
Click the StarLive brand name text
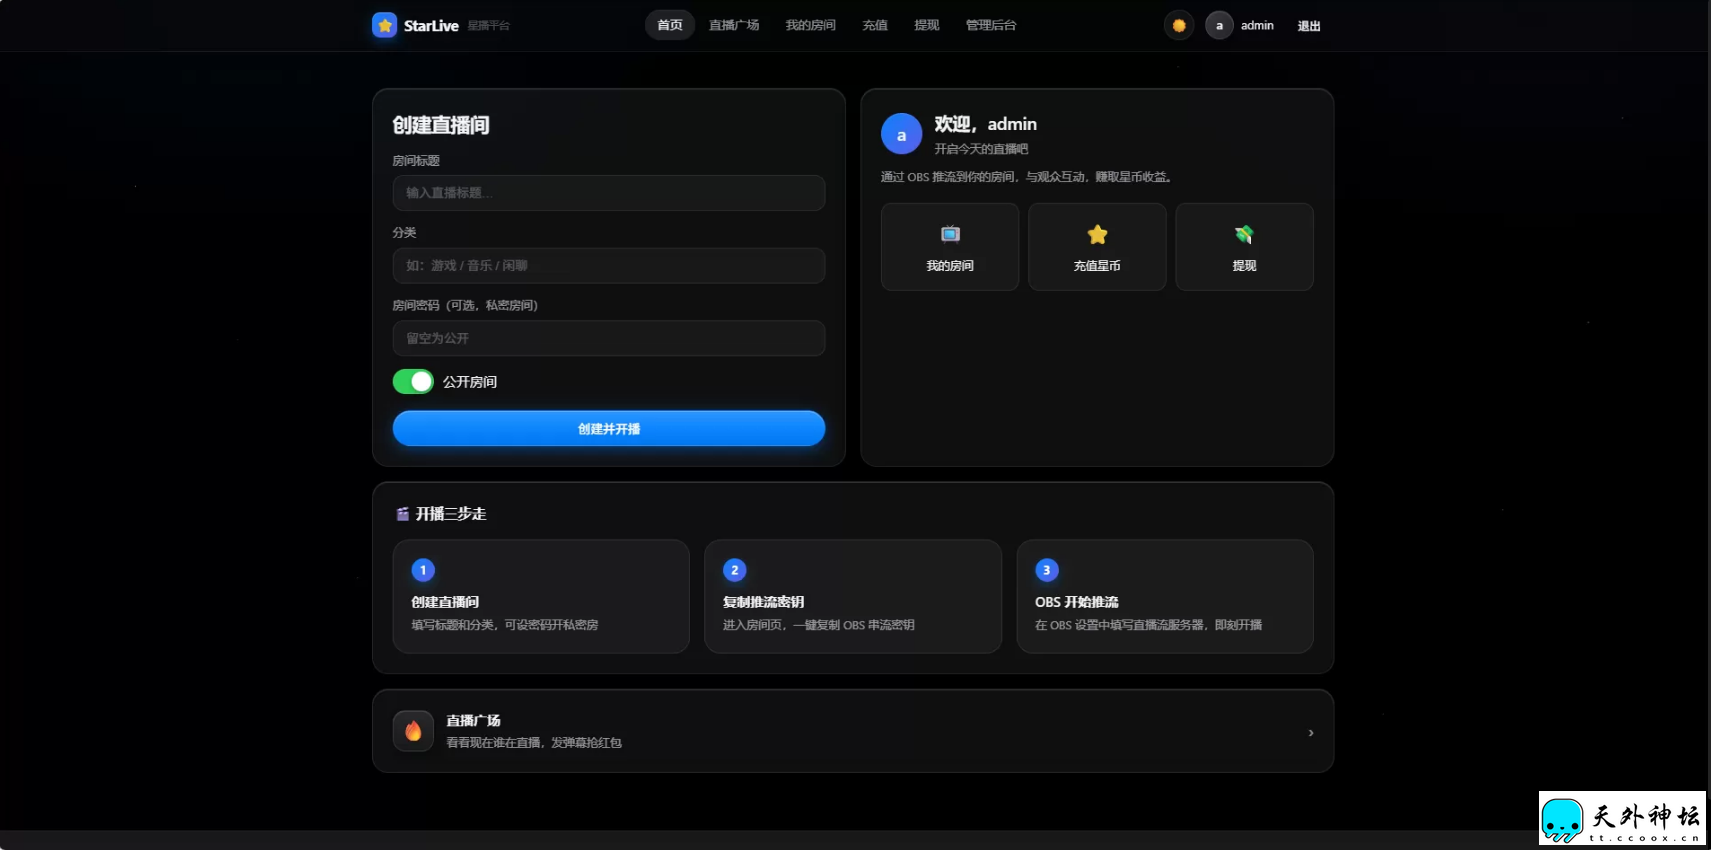(431, 26)
